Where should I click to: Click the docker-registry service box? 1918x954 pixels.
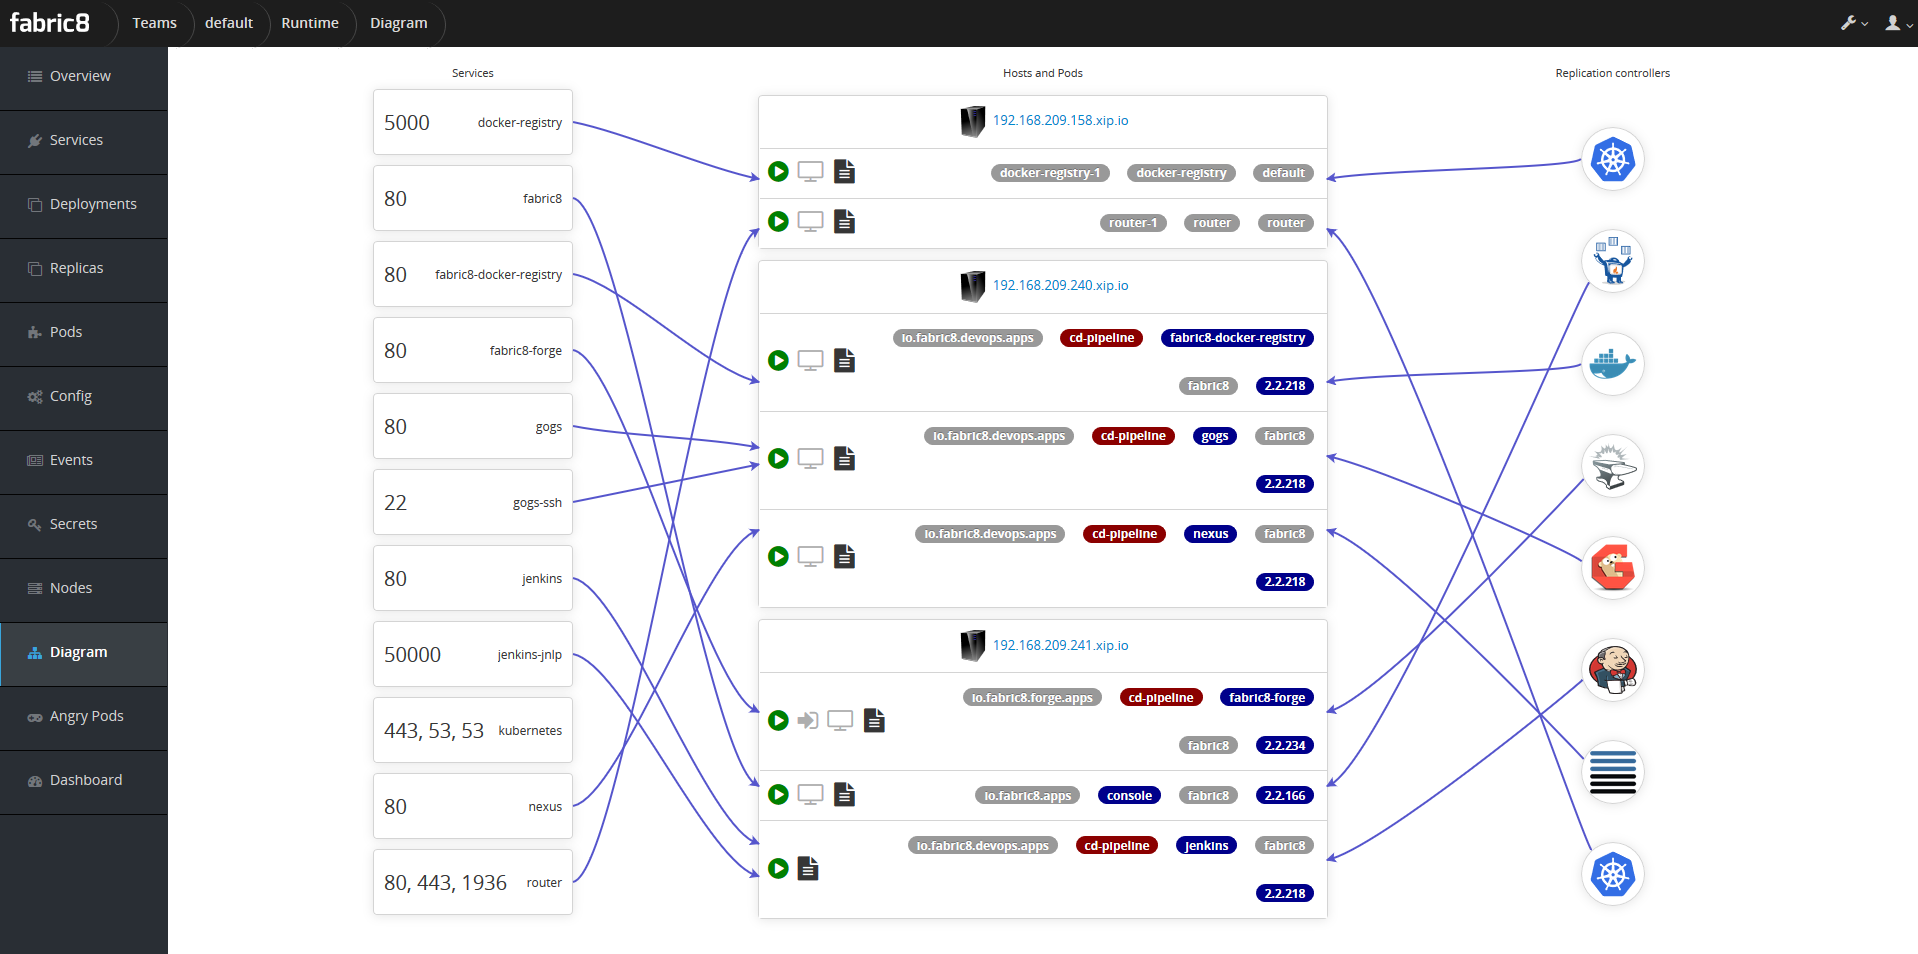[473, 122]
